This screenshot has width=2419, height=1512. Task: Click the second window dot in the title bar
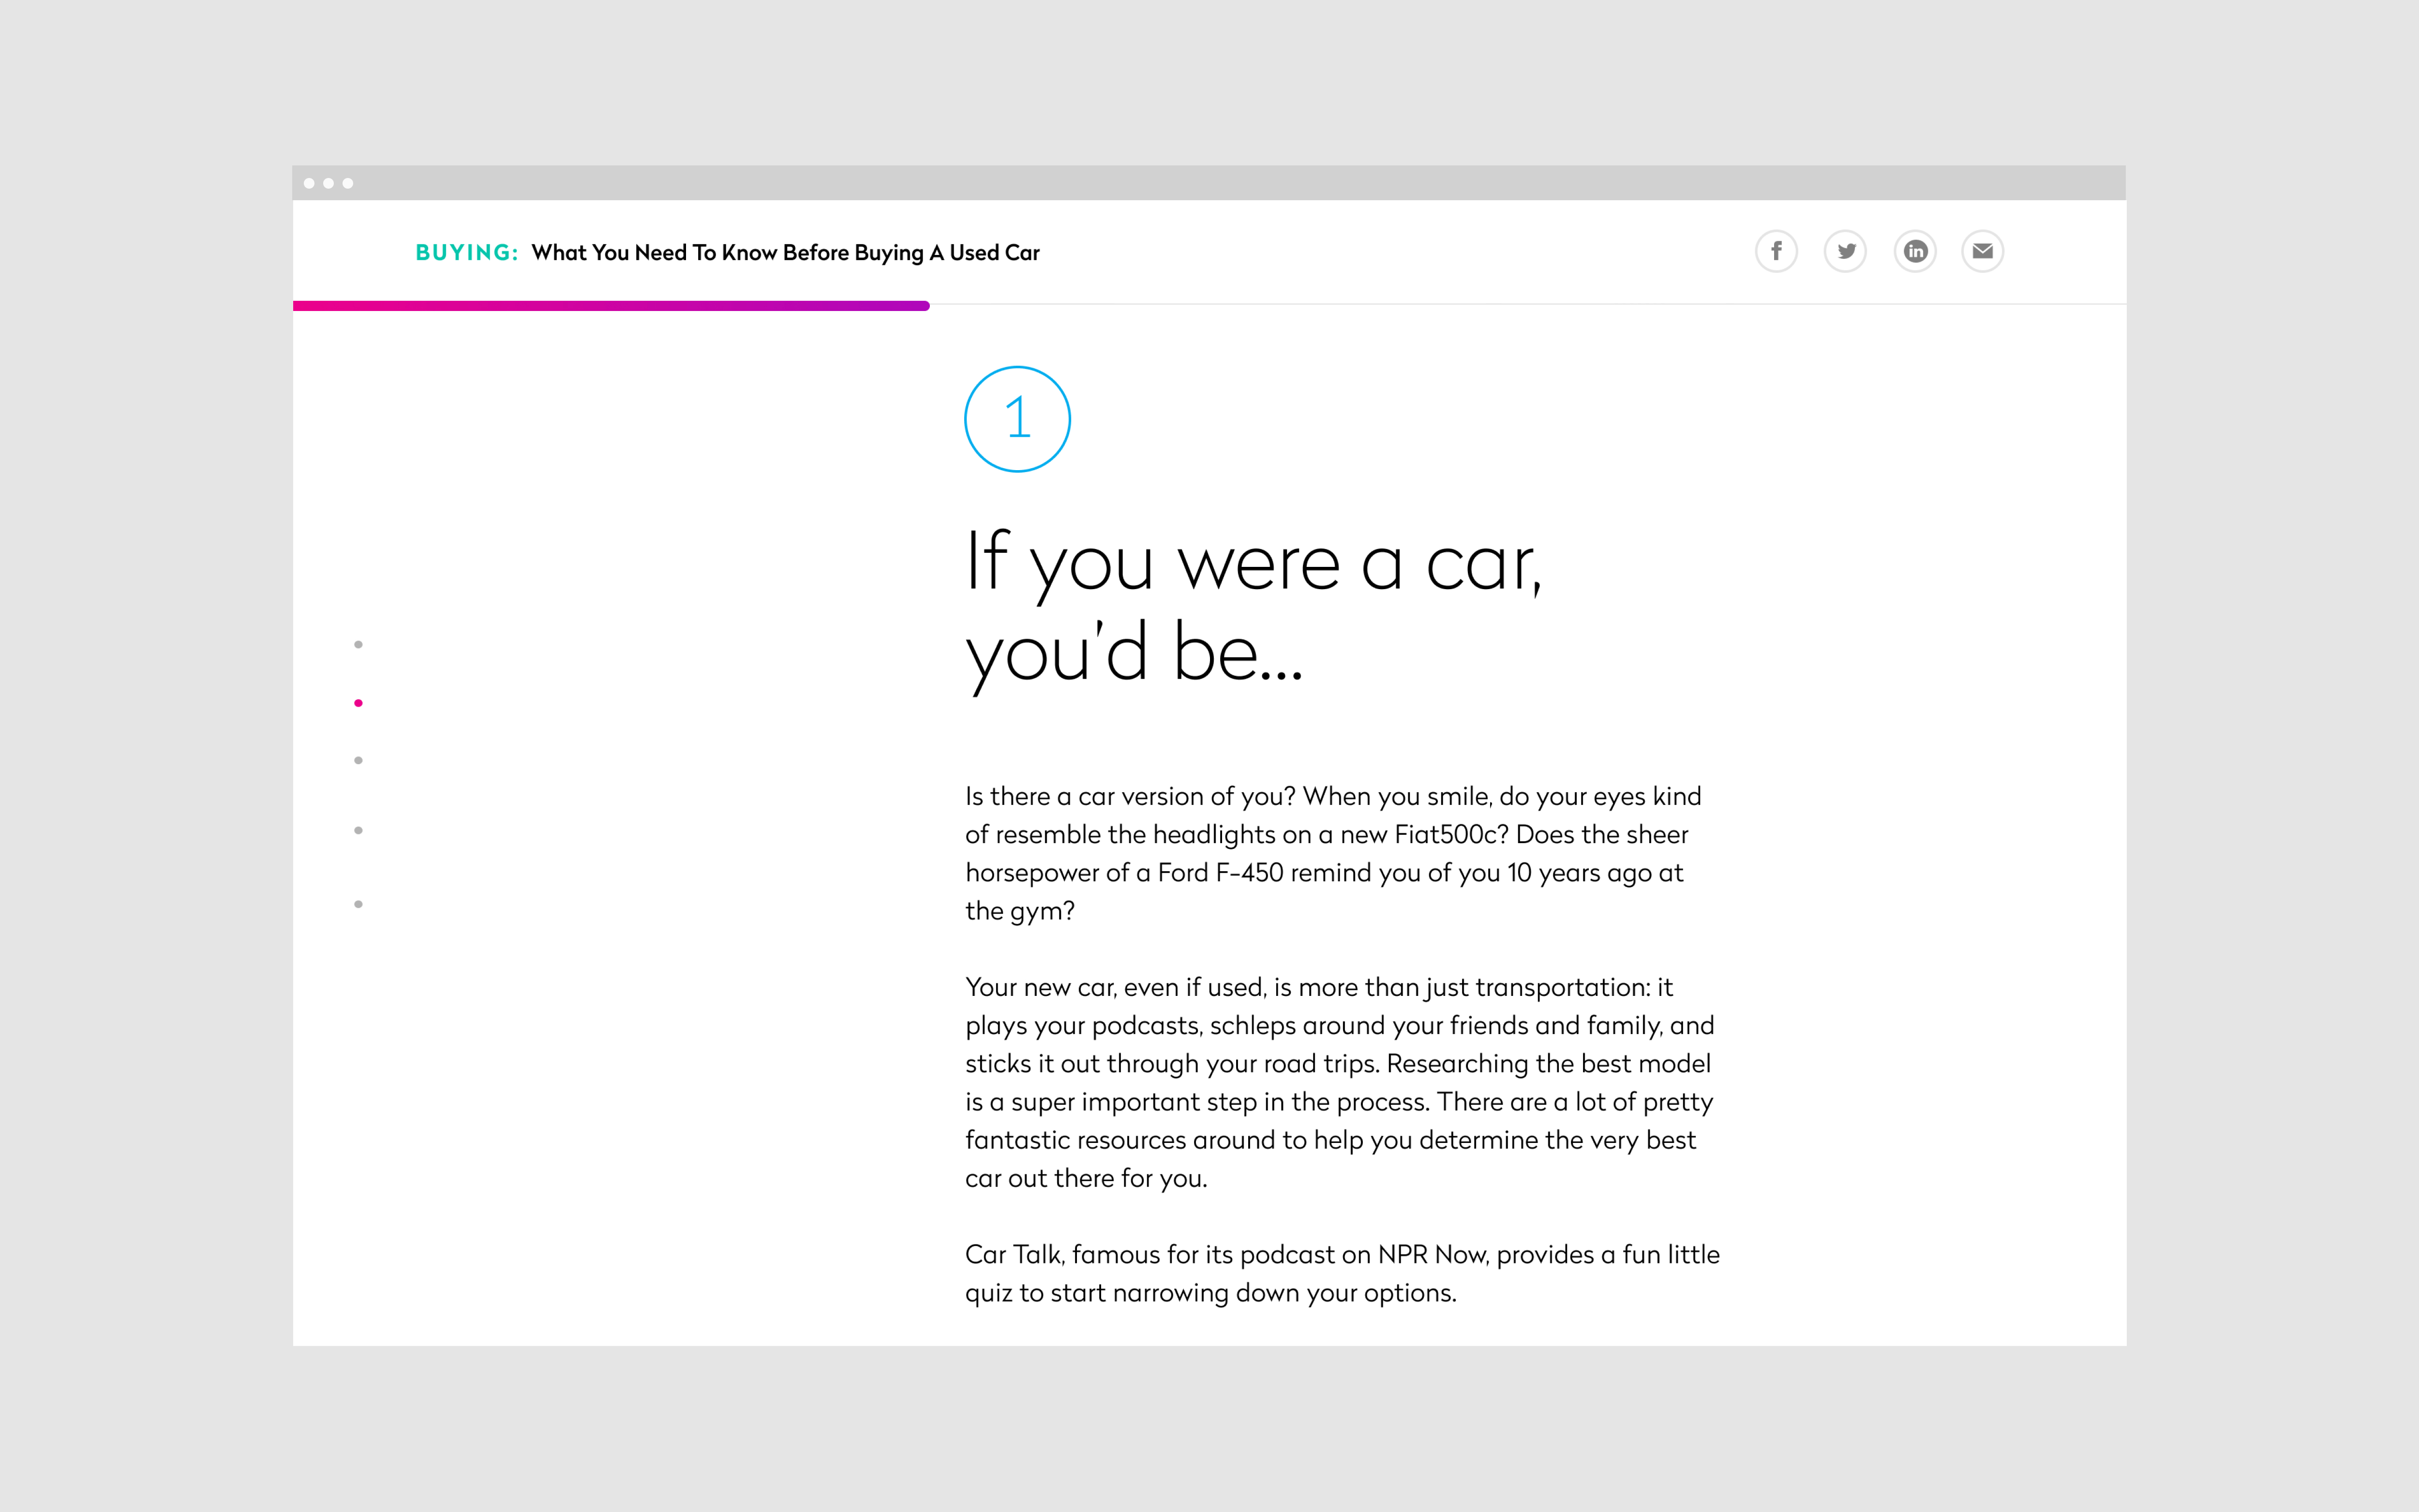tap(328, 183)
